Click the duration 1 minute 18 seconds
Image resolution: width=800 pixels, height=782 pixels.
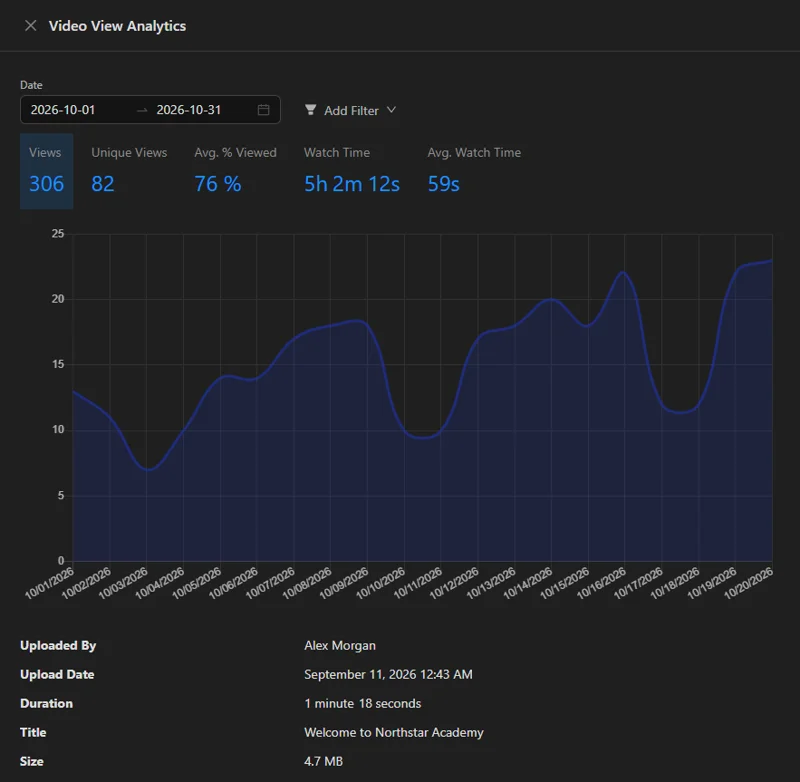coord(363,703)
